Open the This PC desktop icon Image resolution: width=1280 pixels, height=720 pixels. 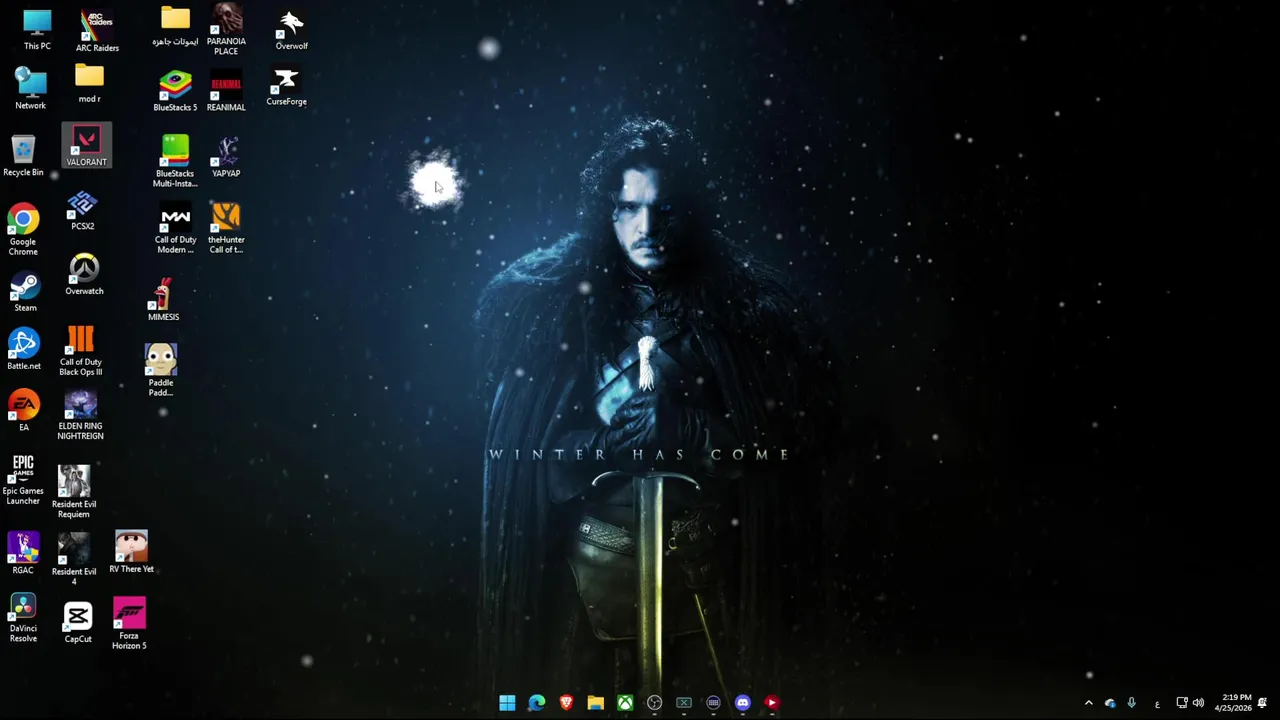click(37, 30)
